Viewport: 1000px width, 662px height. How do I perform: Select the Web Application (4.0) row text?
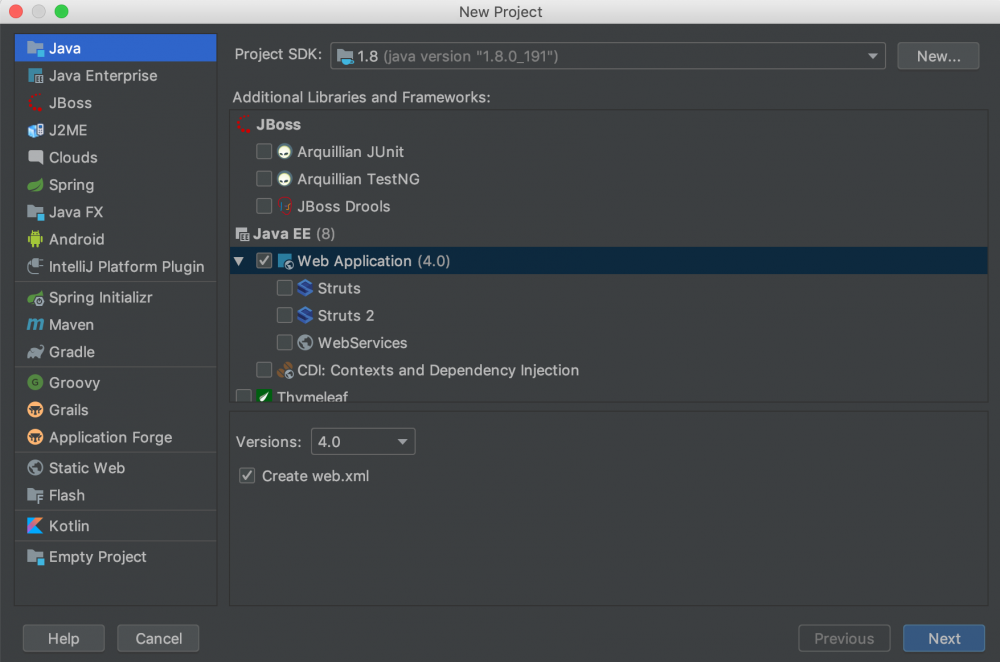pos(374,261)
